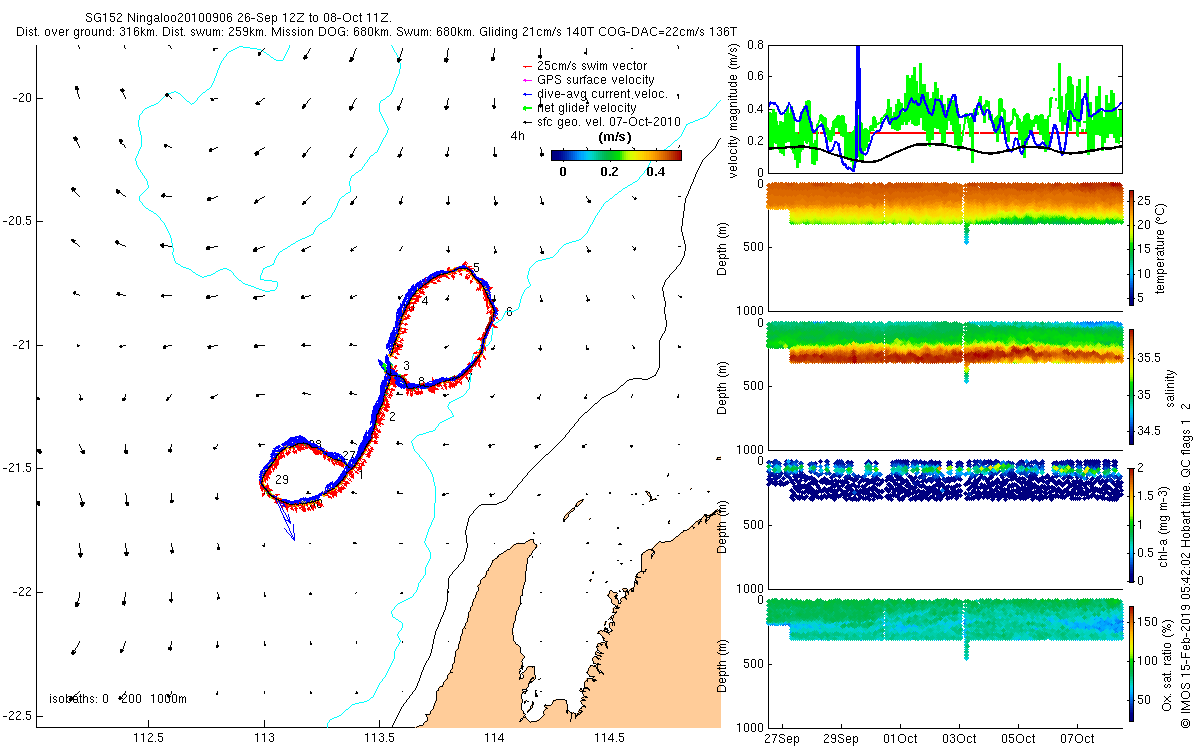Click the temperature depth-section panel
1200x750 pixels.
tap(944, 245)
